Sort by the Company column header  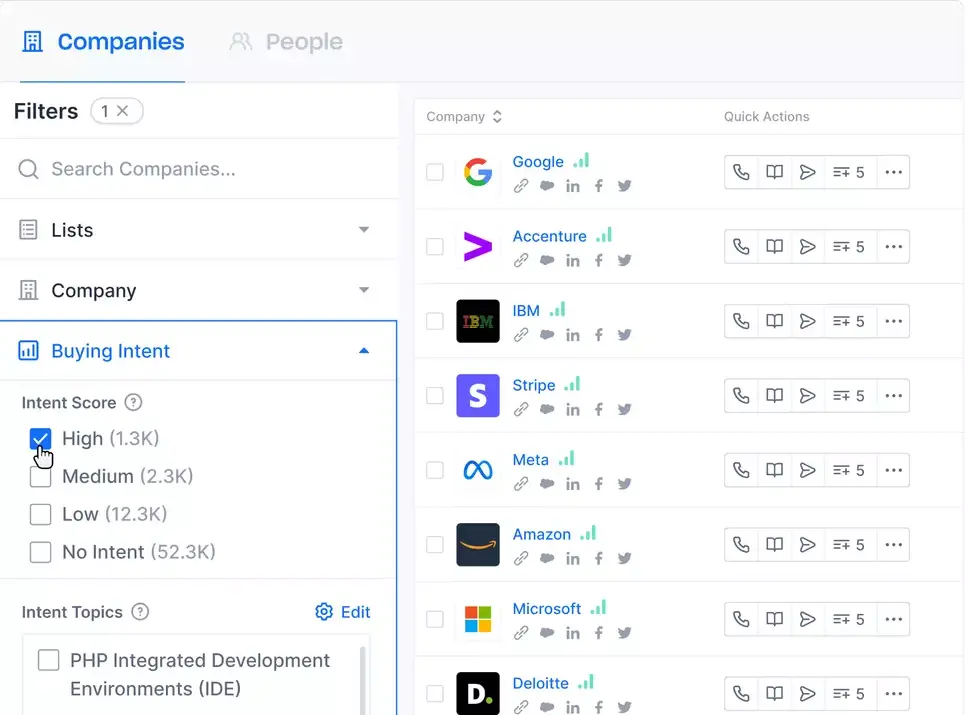(464, 117)
